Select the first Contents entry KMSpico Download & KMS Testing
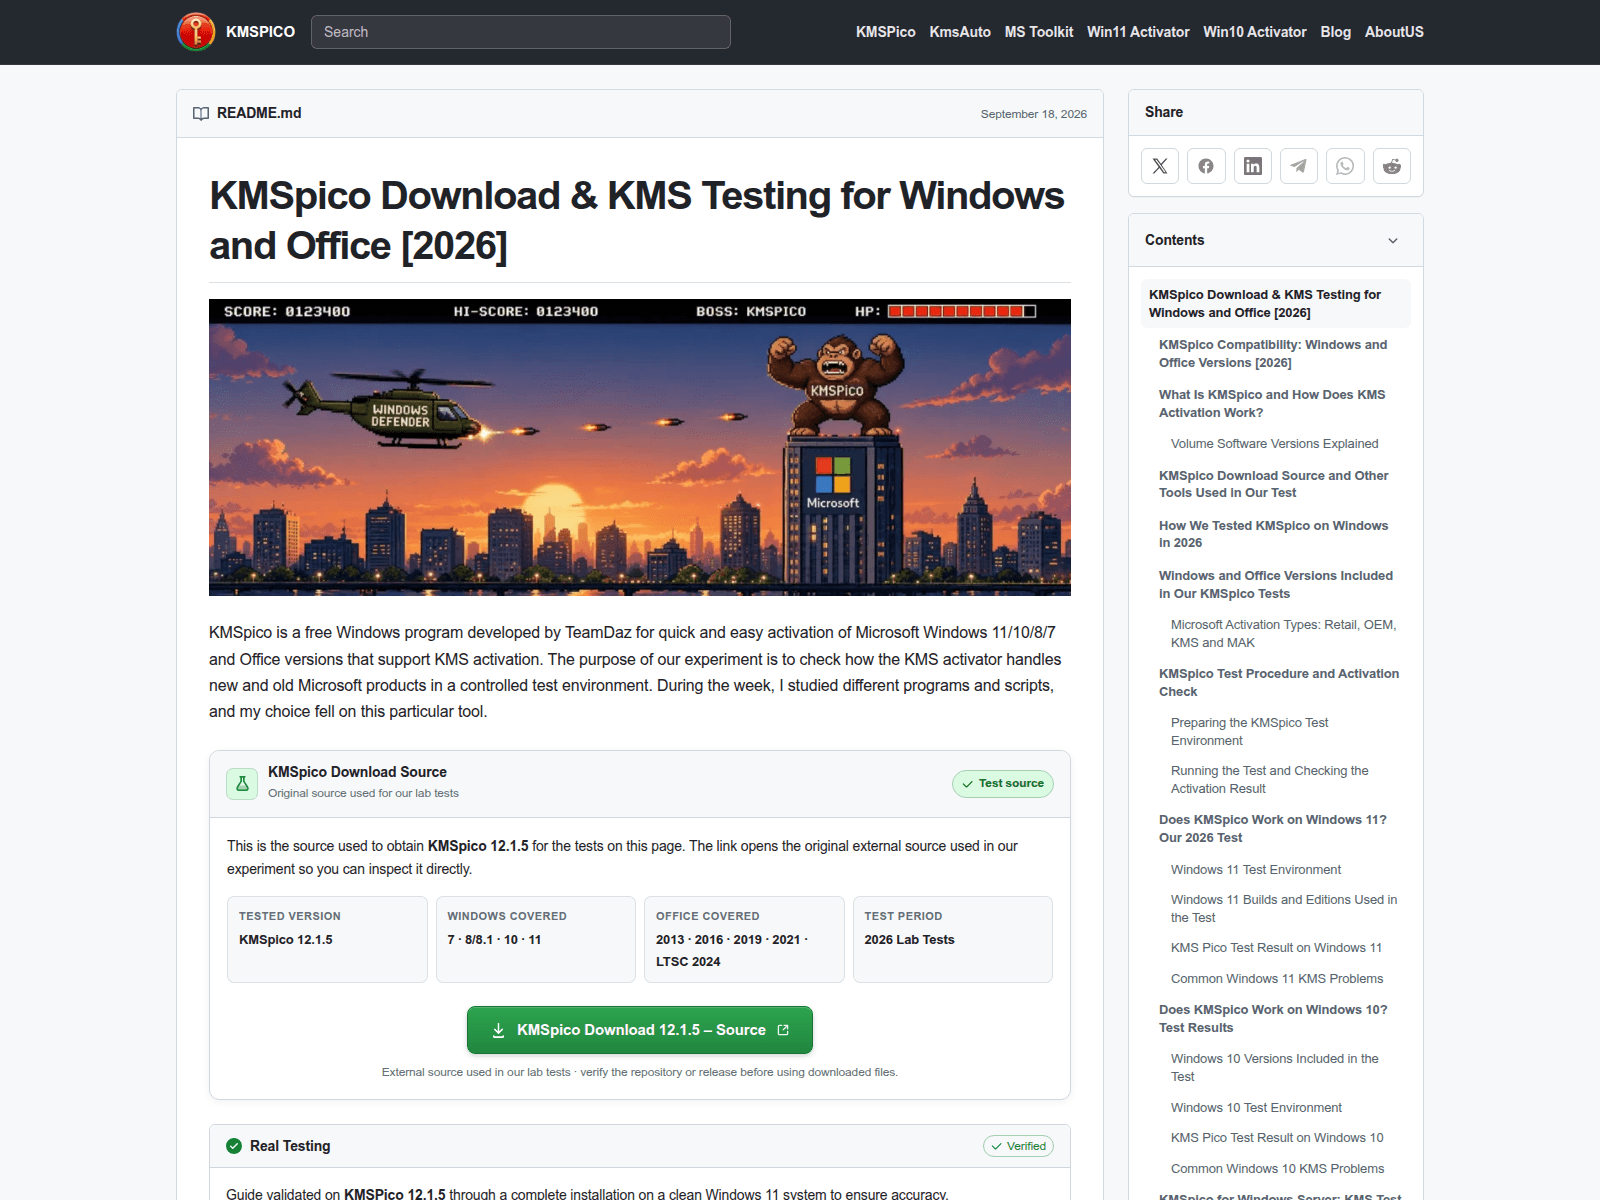1600x1200 pixels. click(x=1276, y=303)
